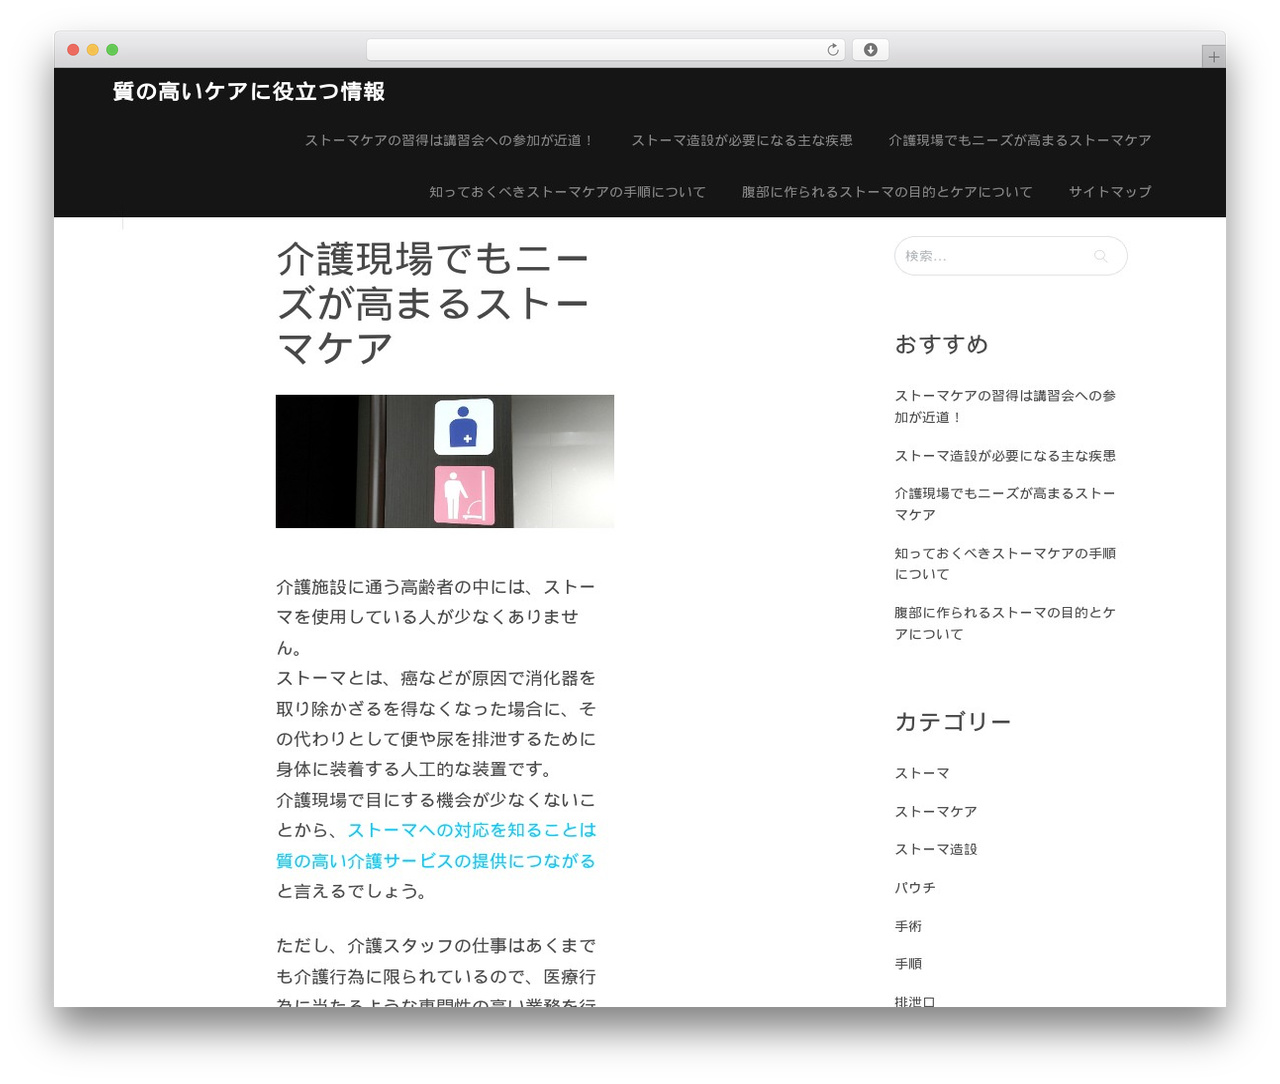Maximize window with green button
The width and height of the screenshot is (1280, 1084).
(x=112, y=50)
